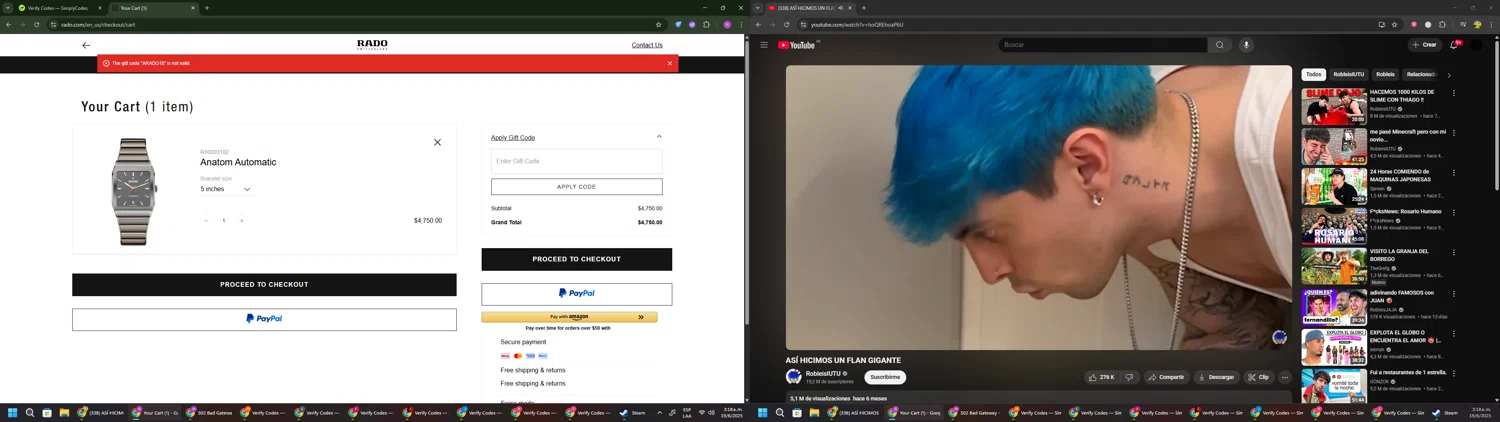
Task: Open the Bracelet size dropdown
Action: tap(226, 189)
